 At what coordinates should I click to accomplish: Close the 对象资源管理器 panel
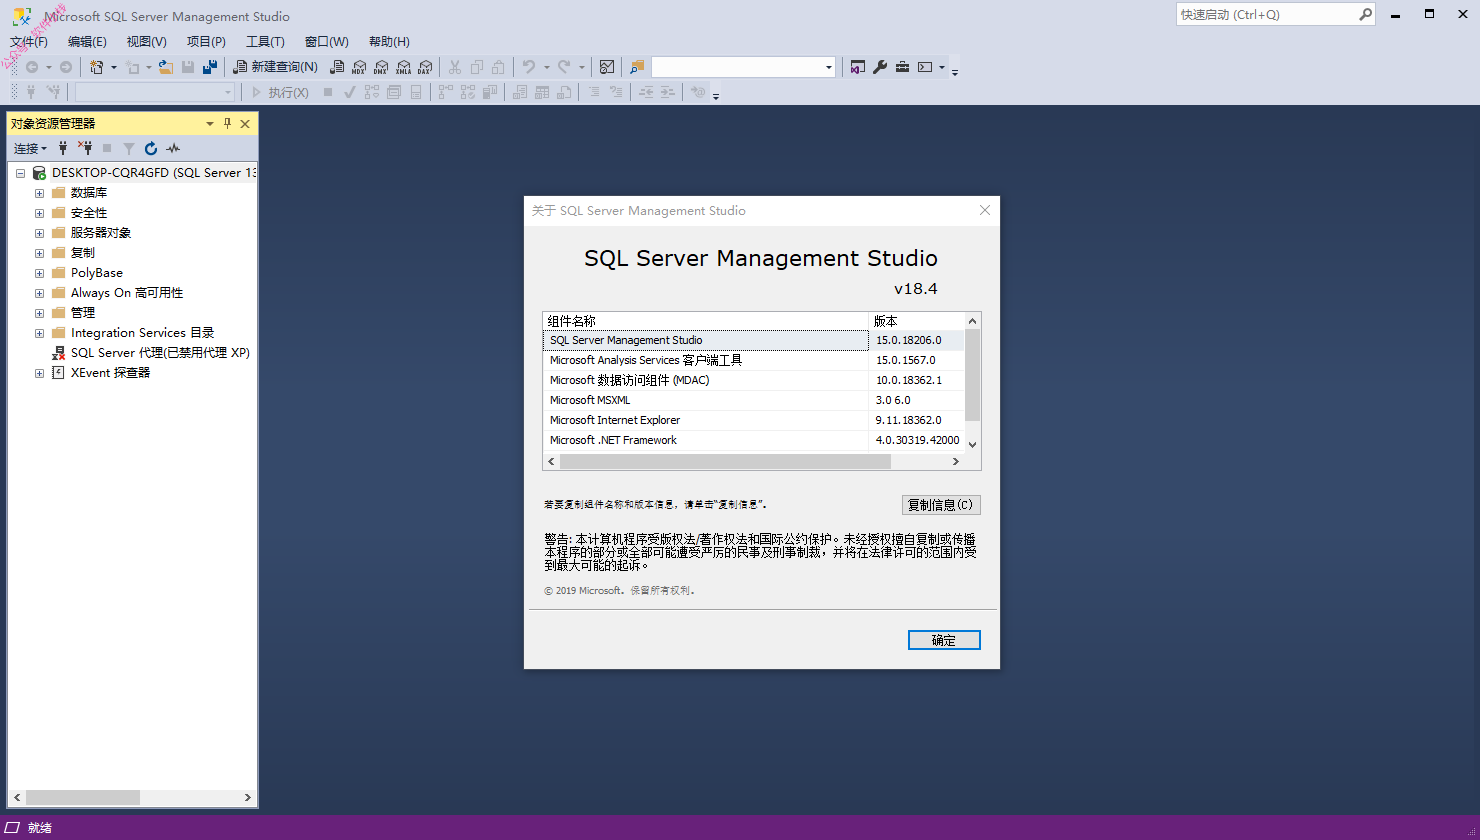[x=245, y=123]
